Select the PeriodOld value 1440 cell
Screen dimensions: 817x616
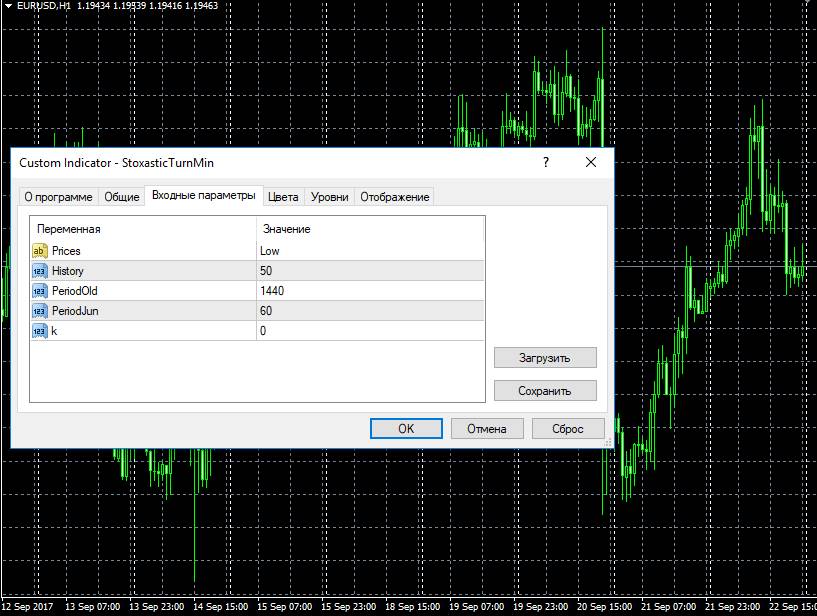pyautogui.click(x=370, y=291)
